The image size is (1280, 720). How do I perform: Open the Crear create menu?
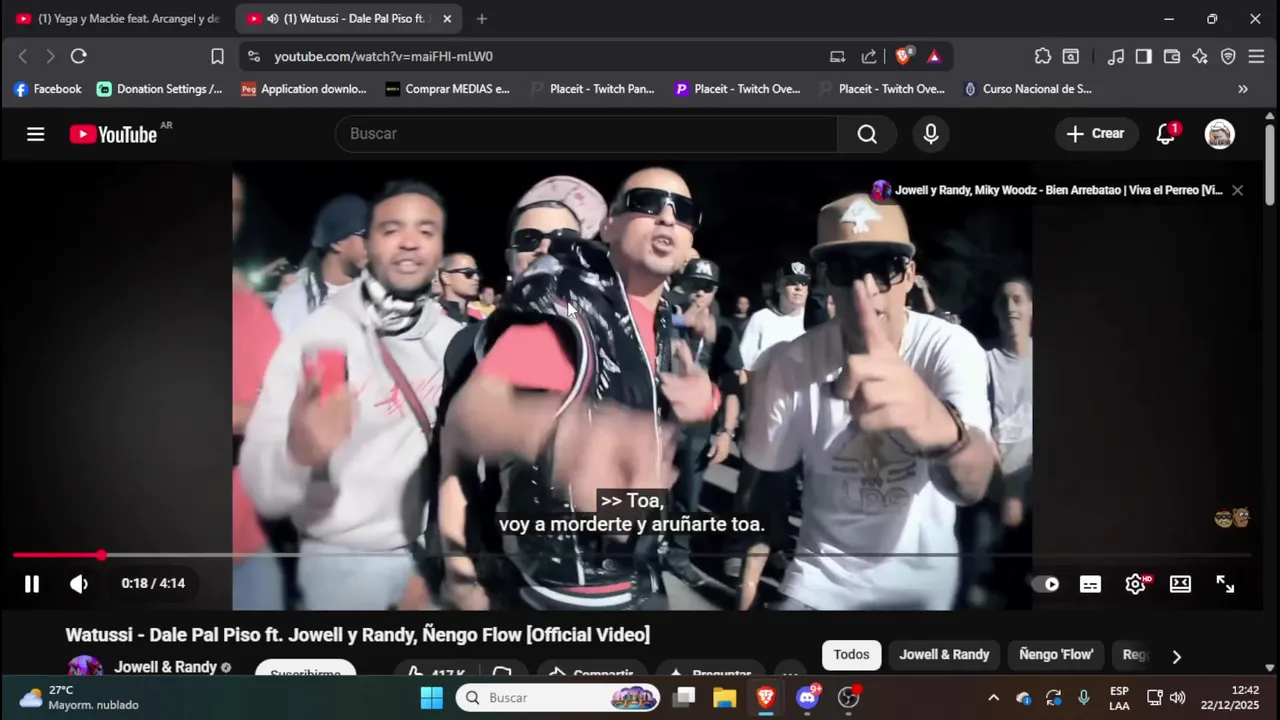click(x=1096, y=134)
